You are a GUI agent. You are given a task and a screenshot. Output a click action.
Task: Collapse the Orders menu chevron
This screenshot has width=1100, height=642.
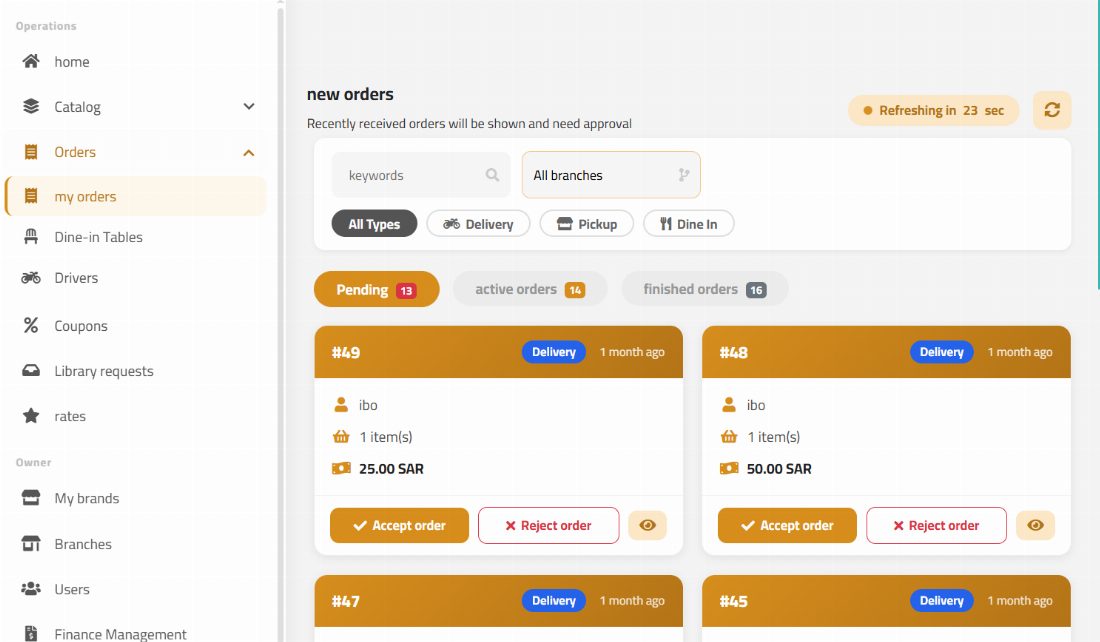pos(248,152)
